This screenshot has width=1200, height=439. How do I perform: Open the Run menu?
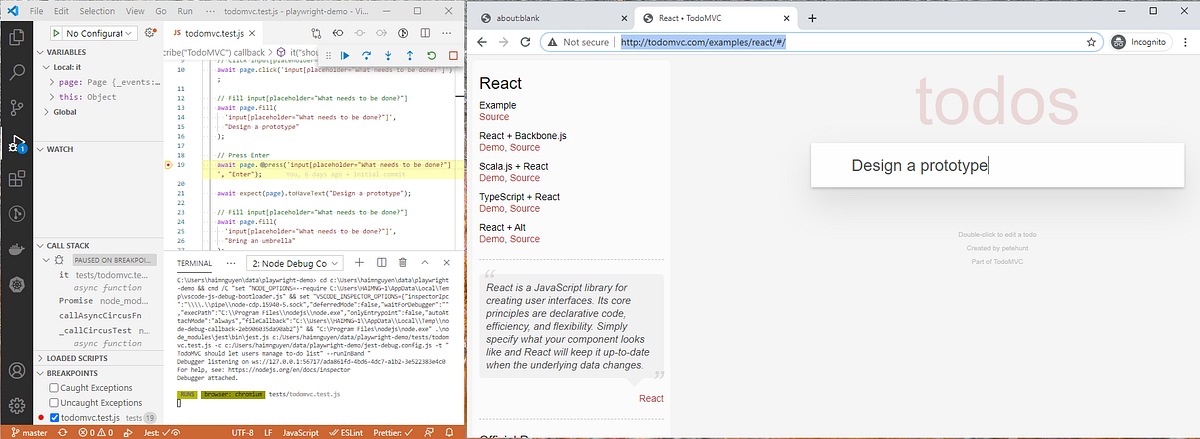185,11
